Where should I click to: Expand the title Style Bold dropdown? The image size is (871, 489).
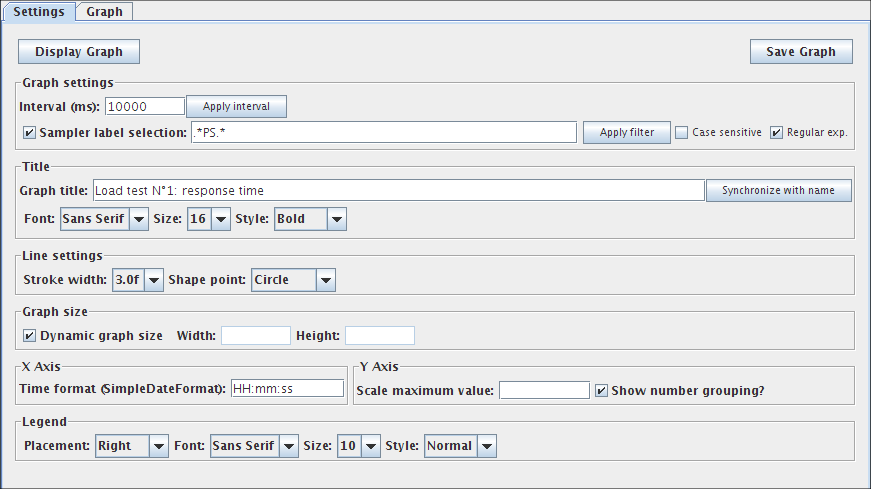pyautogui.click(x=309, y=219)
